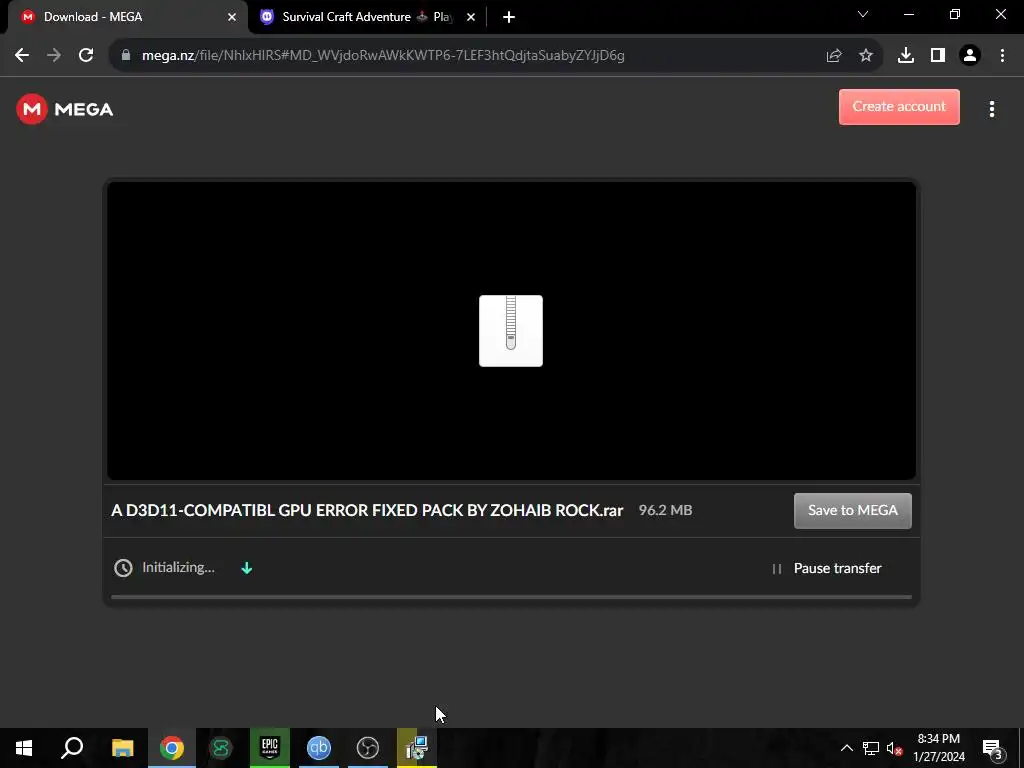
Task: Open Chrome three-dot menu
Action: point(1002,56)
